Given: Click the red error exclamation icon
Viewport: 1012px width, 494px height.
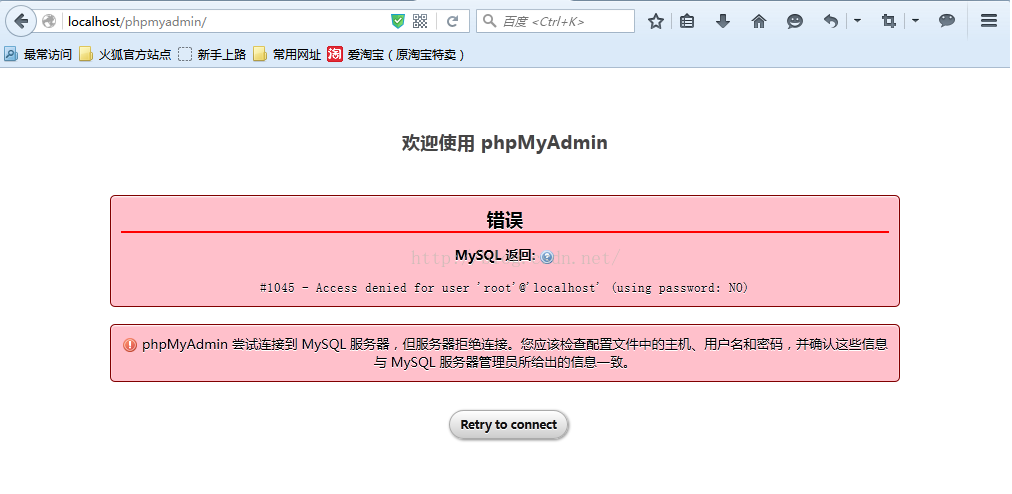Looking at the screenshot, I should pyautogui.click(x=130, y=345).
